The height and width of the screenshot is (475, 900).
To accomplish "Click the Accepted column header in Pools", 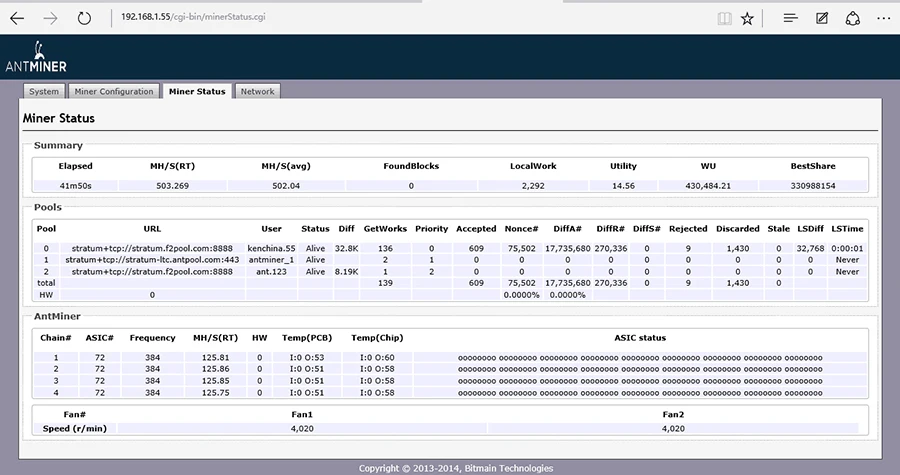I will click(476, 228).
